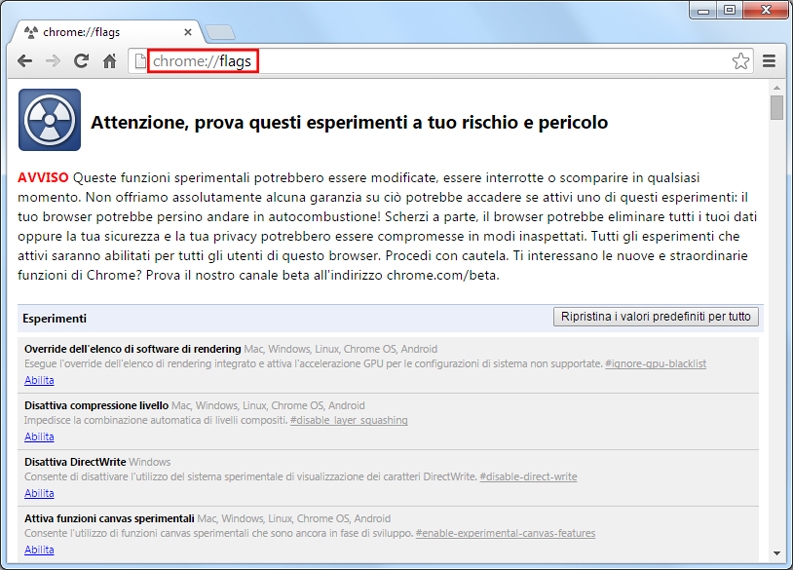Viewport: 793px width, 570px height.
Task: Open a new tab
Action: tap(219, 32)
